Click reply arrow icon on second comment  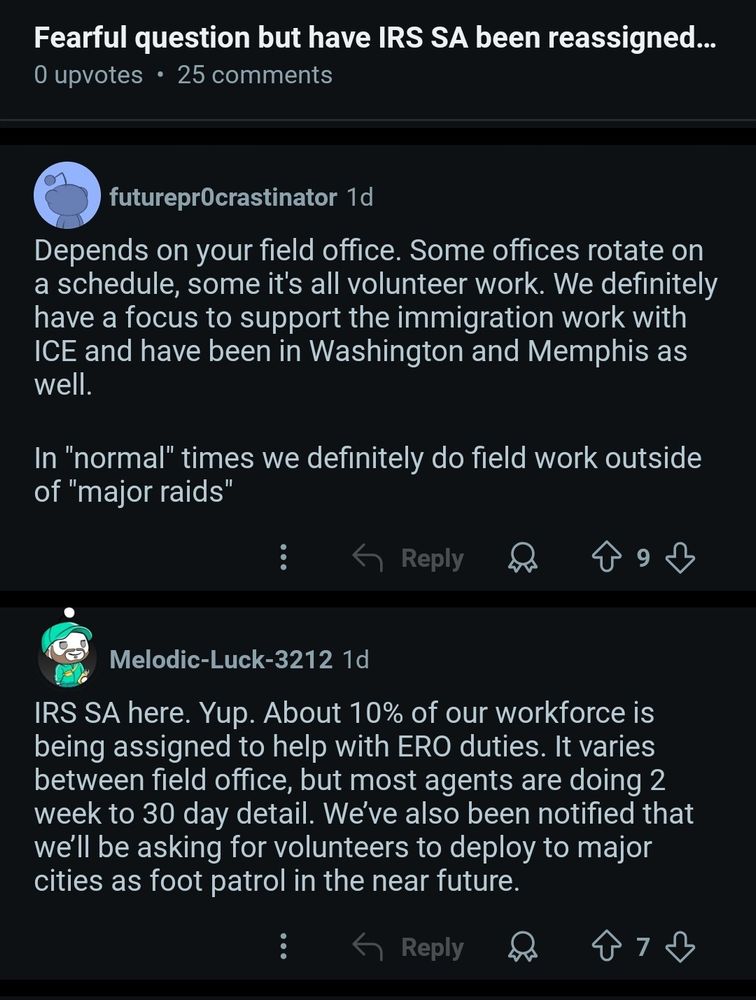(x=367, y=946)
